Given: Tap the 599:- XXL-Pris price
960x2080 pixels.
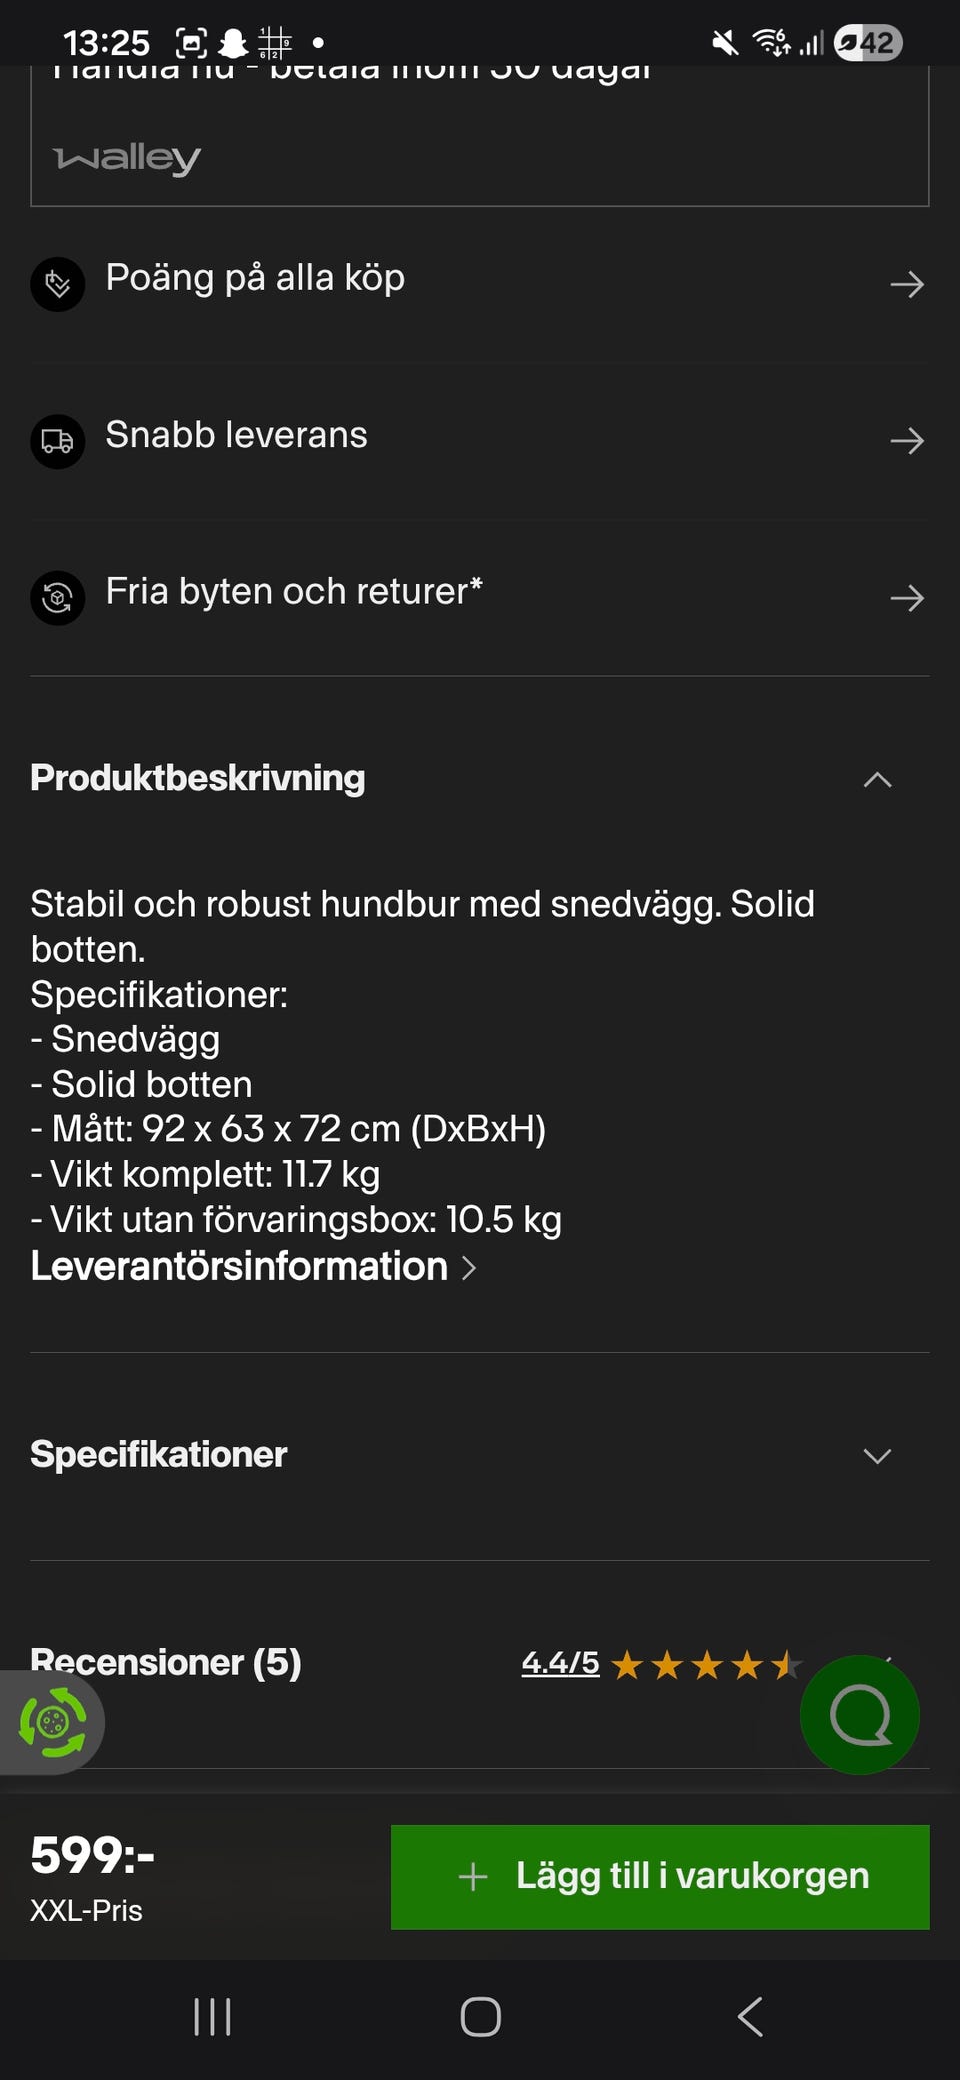Looking at the screenshot, I should [92, 1876].
